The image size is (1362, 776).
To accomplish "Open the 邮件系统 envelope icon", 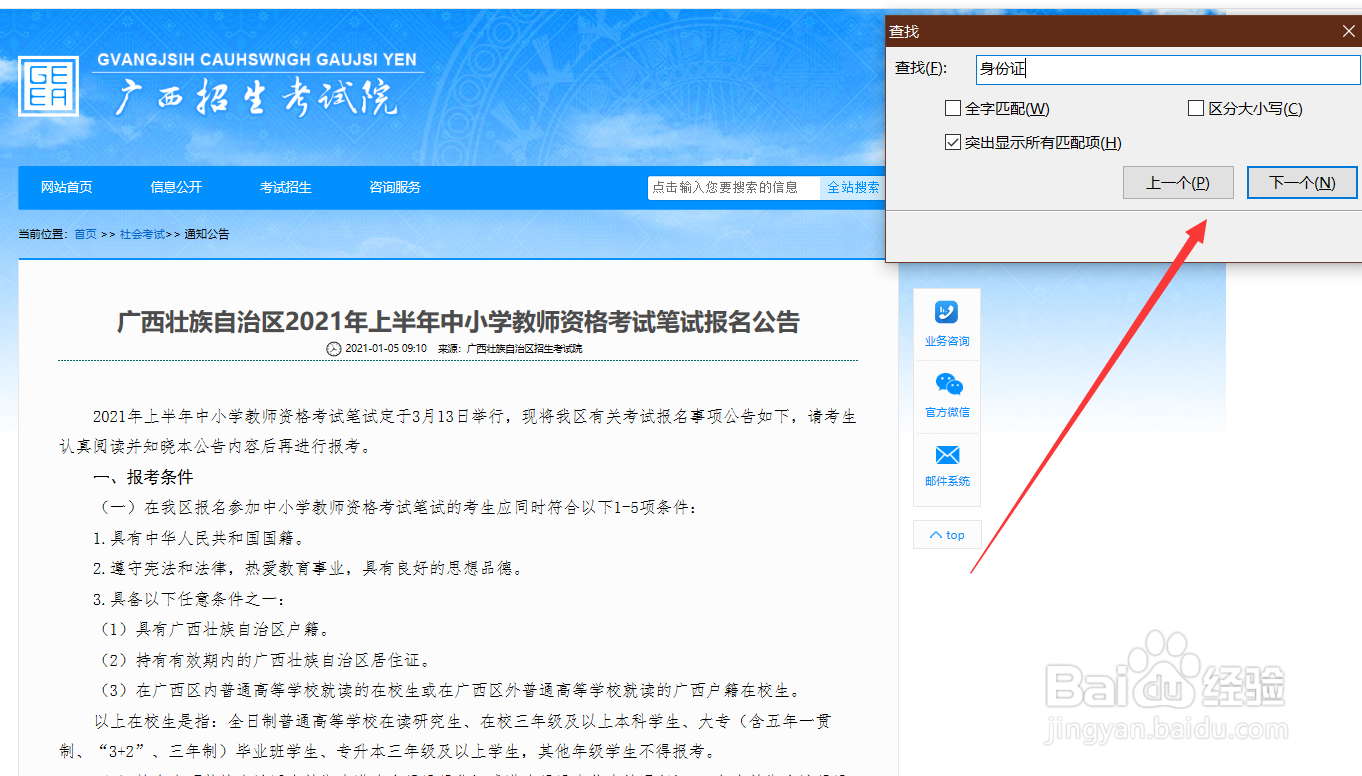I will pyautogui.click(x=947, y=455).
